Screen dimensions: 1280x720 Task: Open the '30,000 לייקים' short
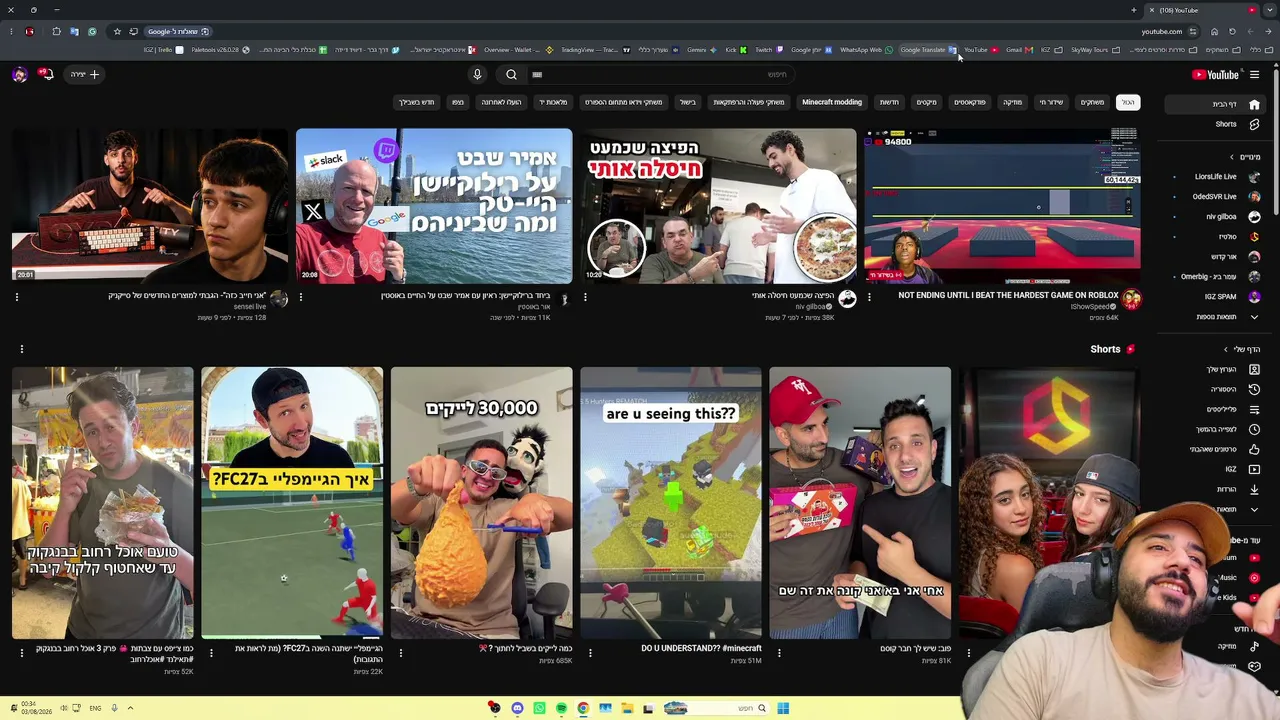pyautogui.click(x=481, y=503)
